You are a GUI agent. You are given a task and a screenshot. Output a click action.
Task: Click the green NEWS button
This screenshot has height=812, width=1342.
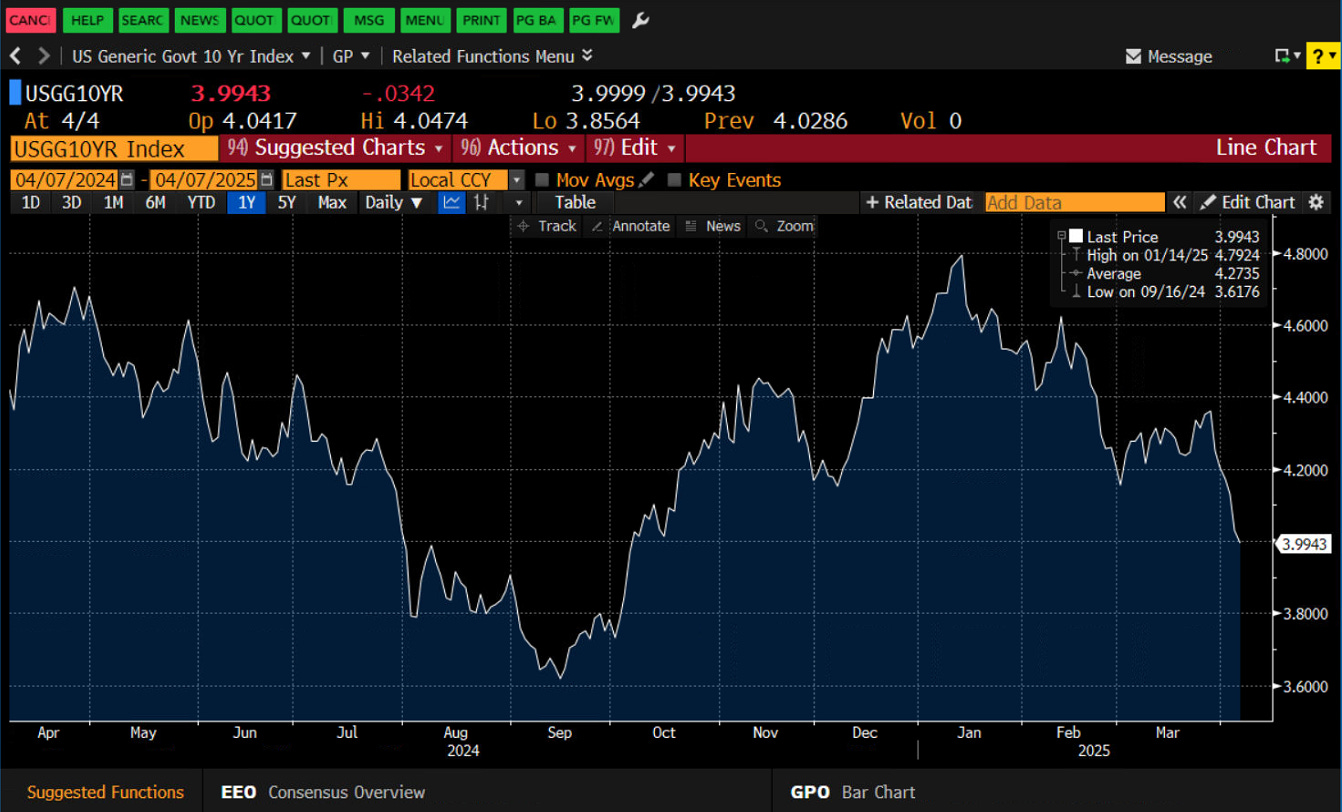(200, 20)
